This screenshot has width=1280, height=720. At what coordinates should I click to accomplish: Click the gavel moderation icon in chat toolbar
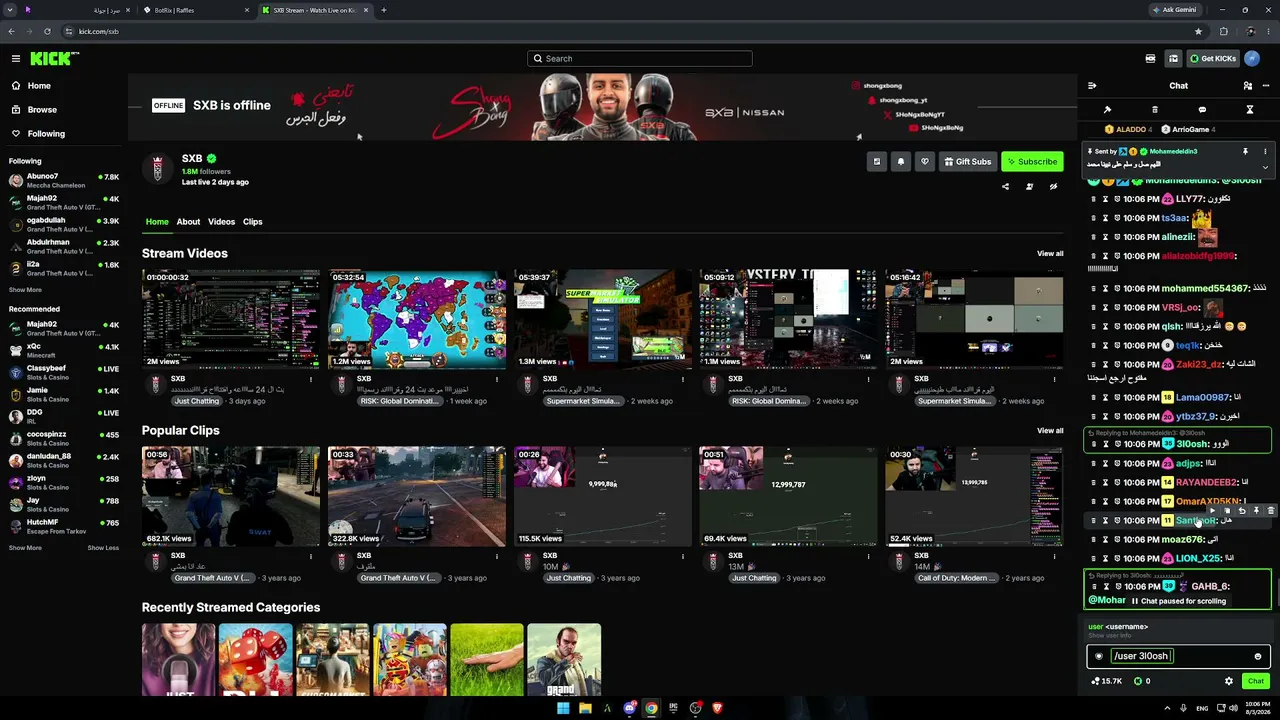pos(1107,110)
